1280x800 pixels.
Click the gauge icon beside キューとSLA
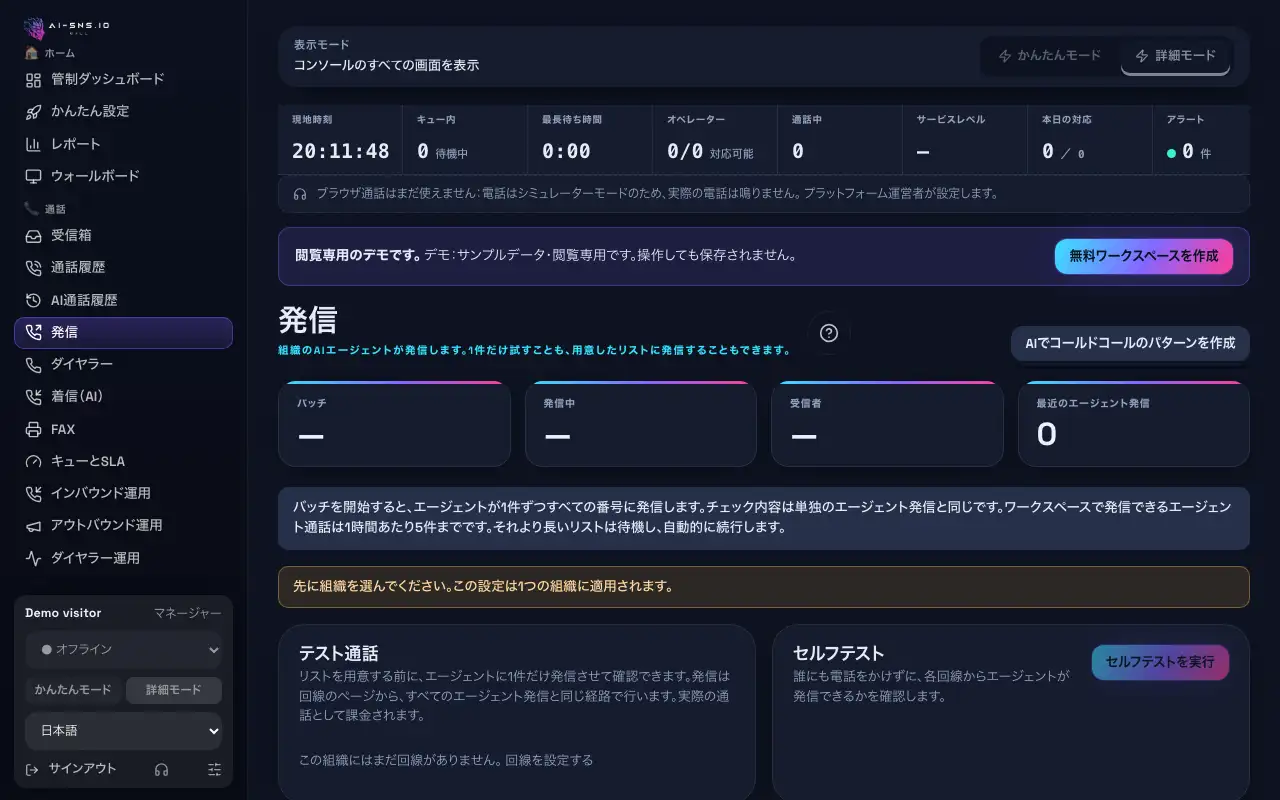33,461
